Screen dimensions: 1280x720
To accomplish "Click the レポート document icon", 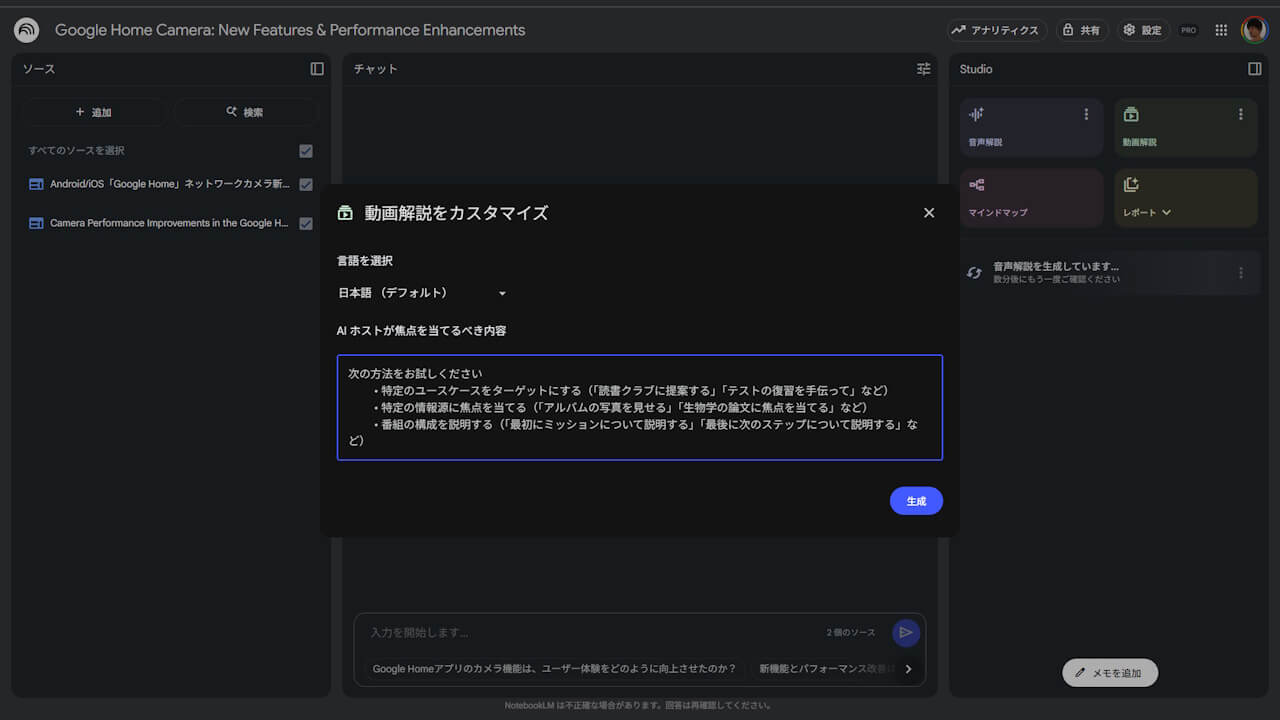I will point(1131,185).
